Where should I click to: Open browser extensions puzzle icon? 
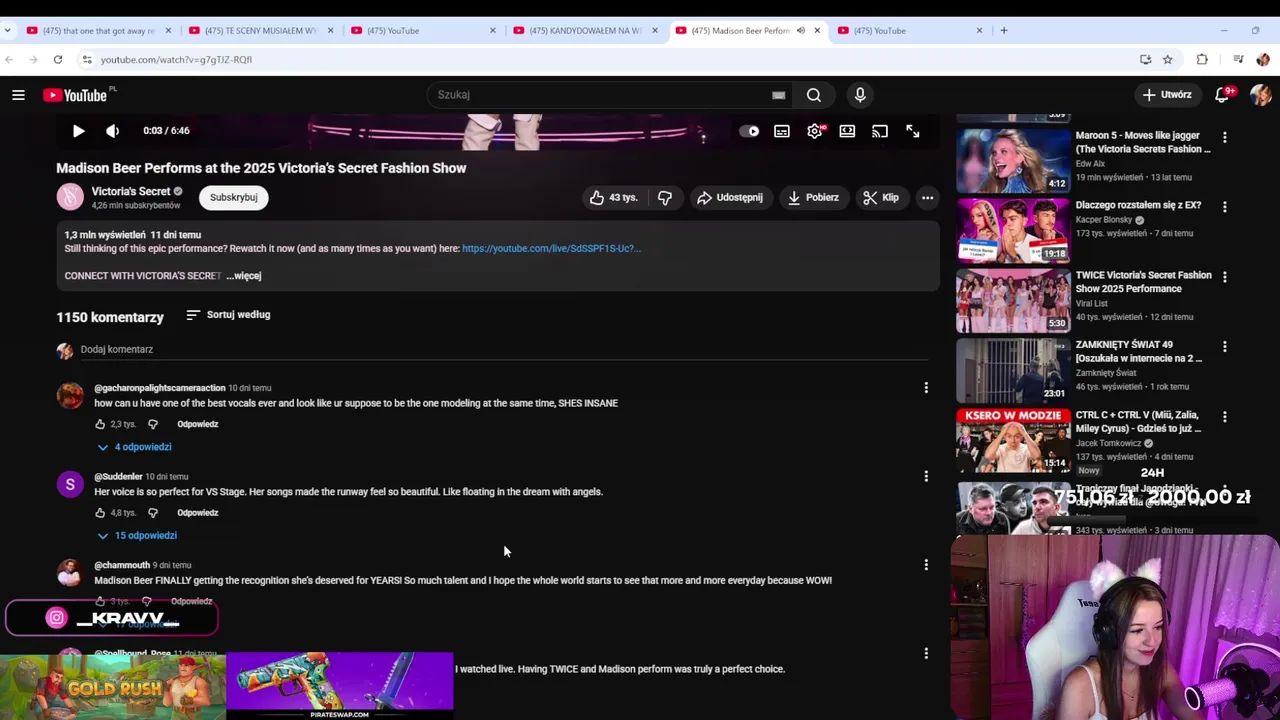coord(1202,60)
